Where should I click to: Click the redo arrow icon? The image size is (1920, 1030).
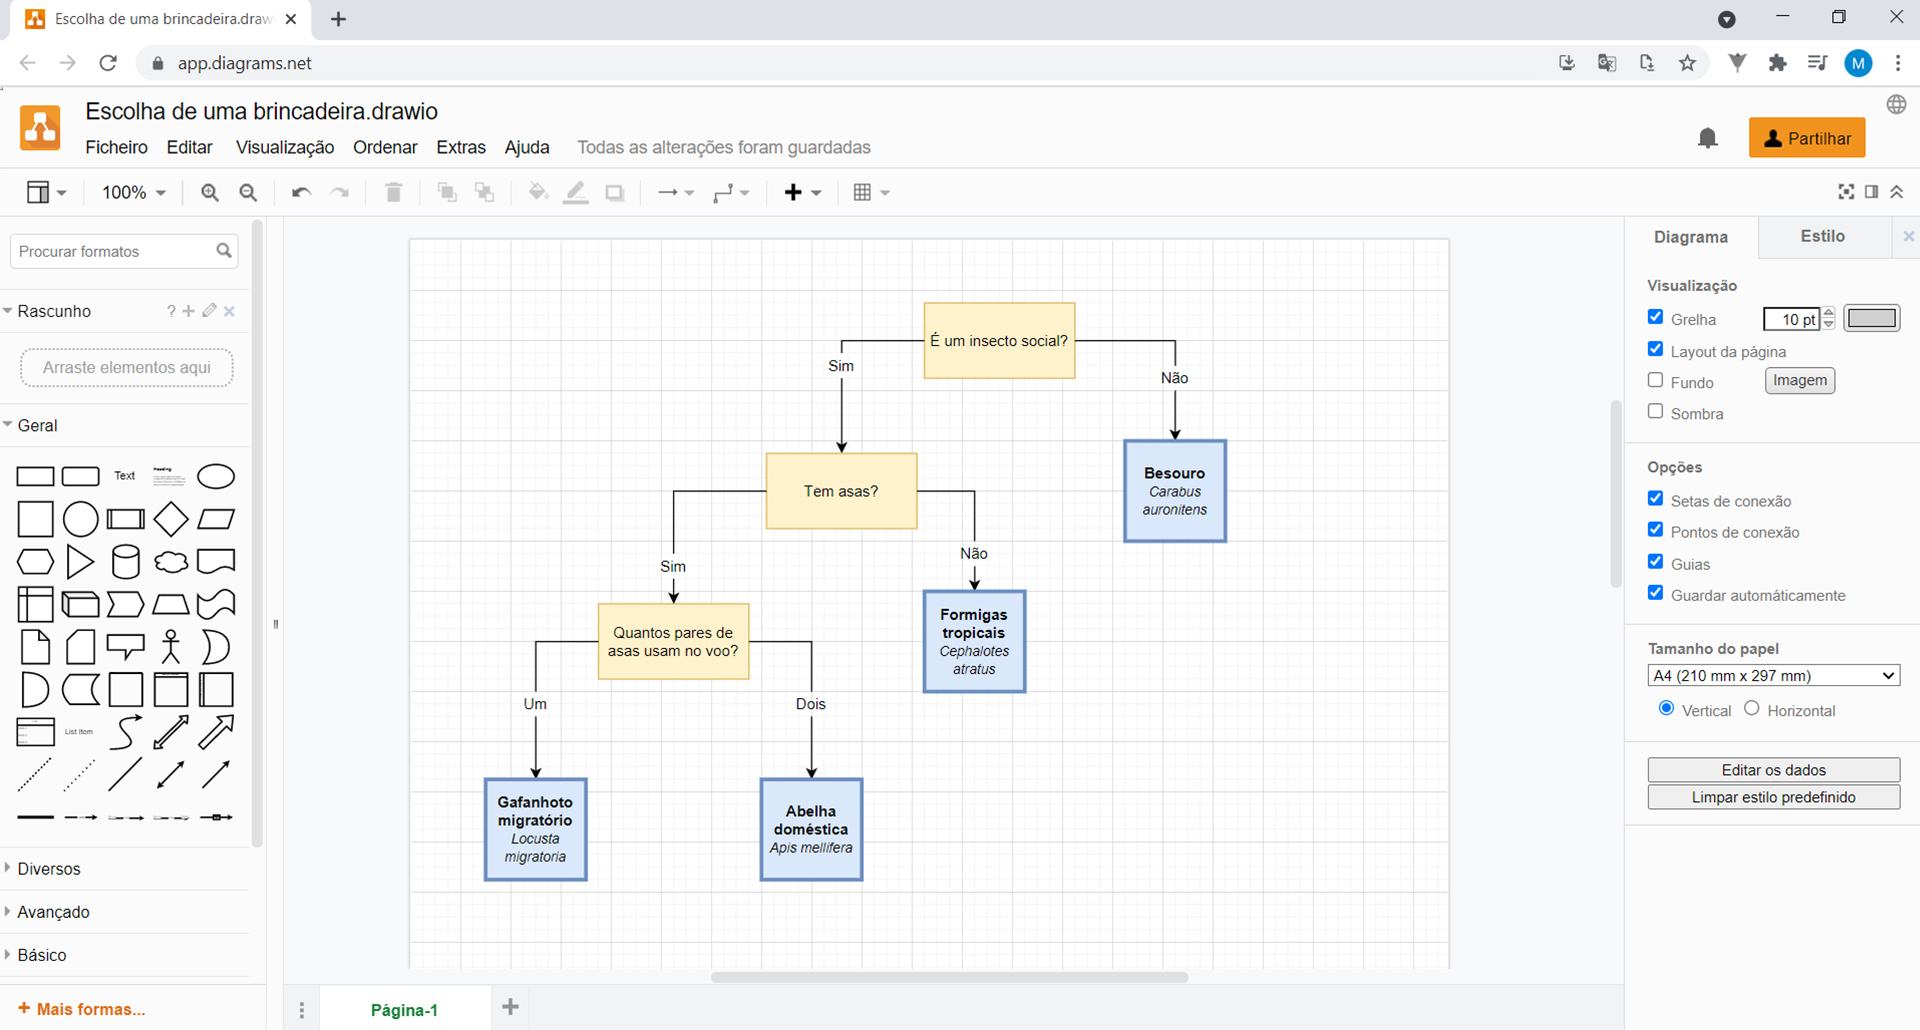pyautogui.click(x=340, y=192)
